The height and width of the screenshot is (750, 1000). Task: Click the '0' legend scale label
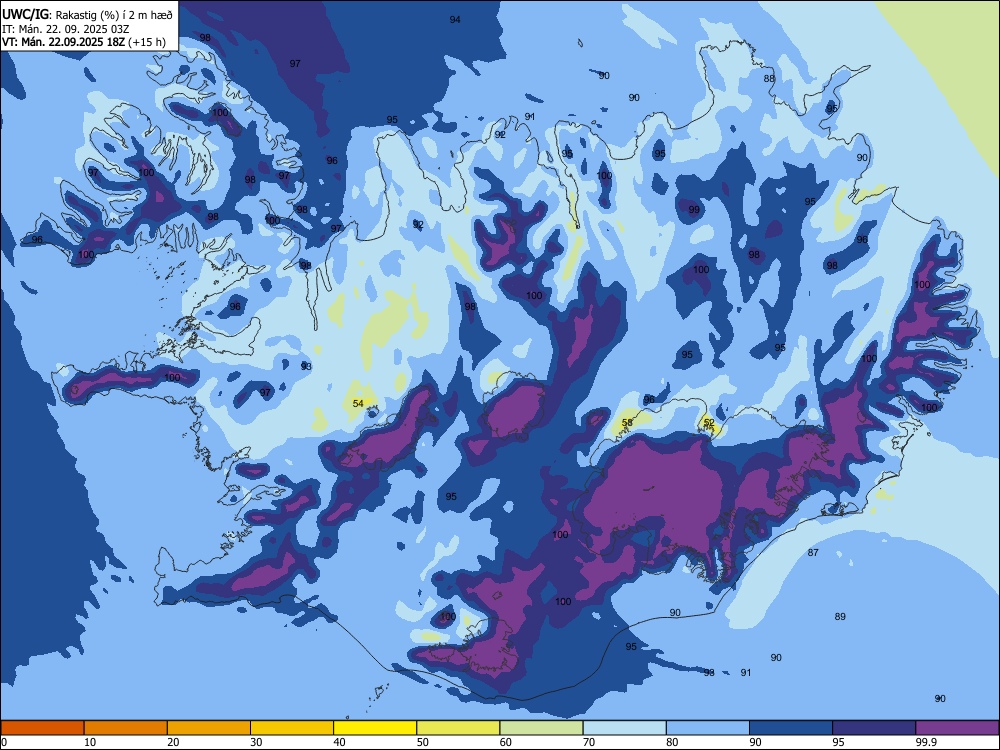(4, 742)
